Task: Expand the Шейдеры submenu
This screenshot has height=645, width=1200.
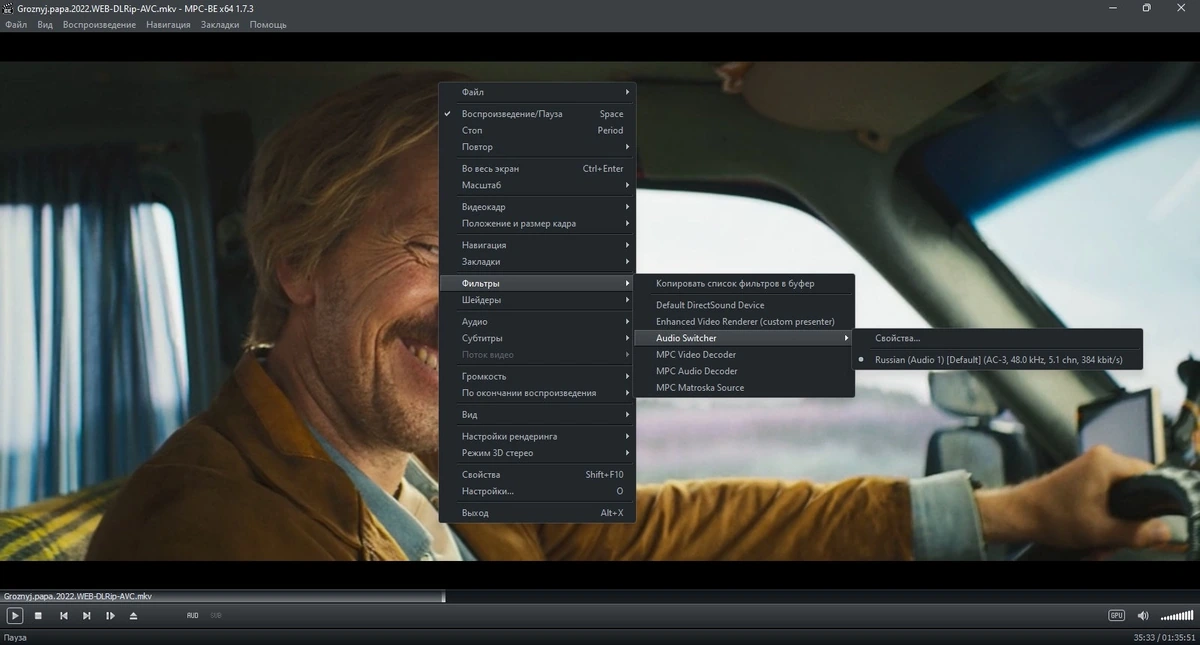Action: [x=537, y=300]
